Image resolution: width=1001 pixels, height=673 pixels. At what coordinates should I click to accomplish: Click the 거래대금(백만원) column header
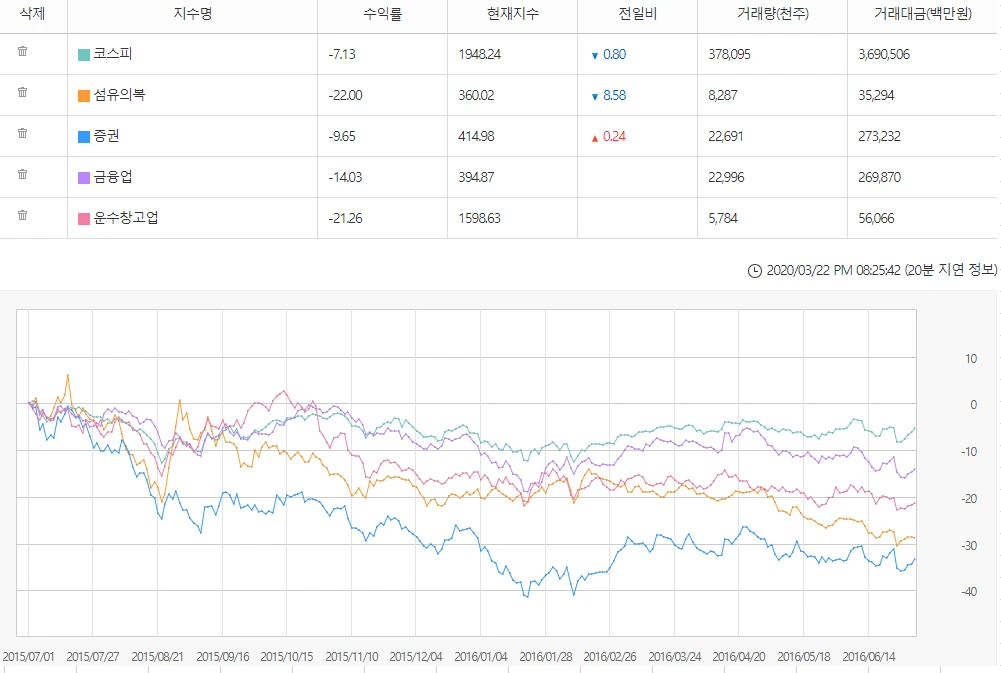922,13
